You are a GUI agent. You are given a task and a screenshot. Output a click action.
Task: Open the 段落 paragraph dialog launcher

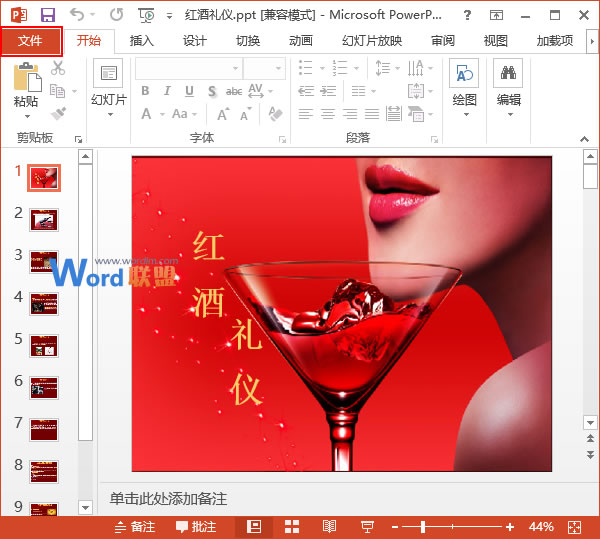434,140
